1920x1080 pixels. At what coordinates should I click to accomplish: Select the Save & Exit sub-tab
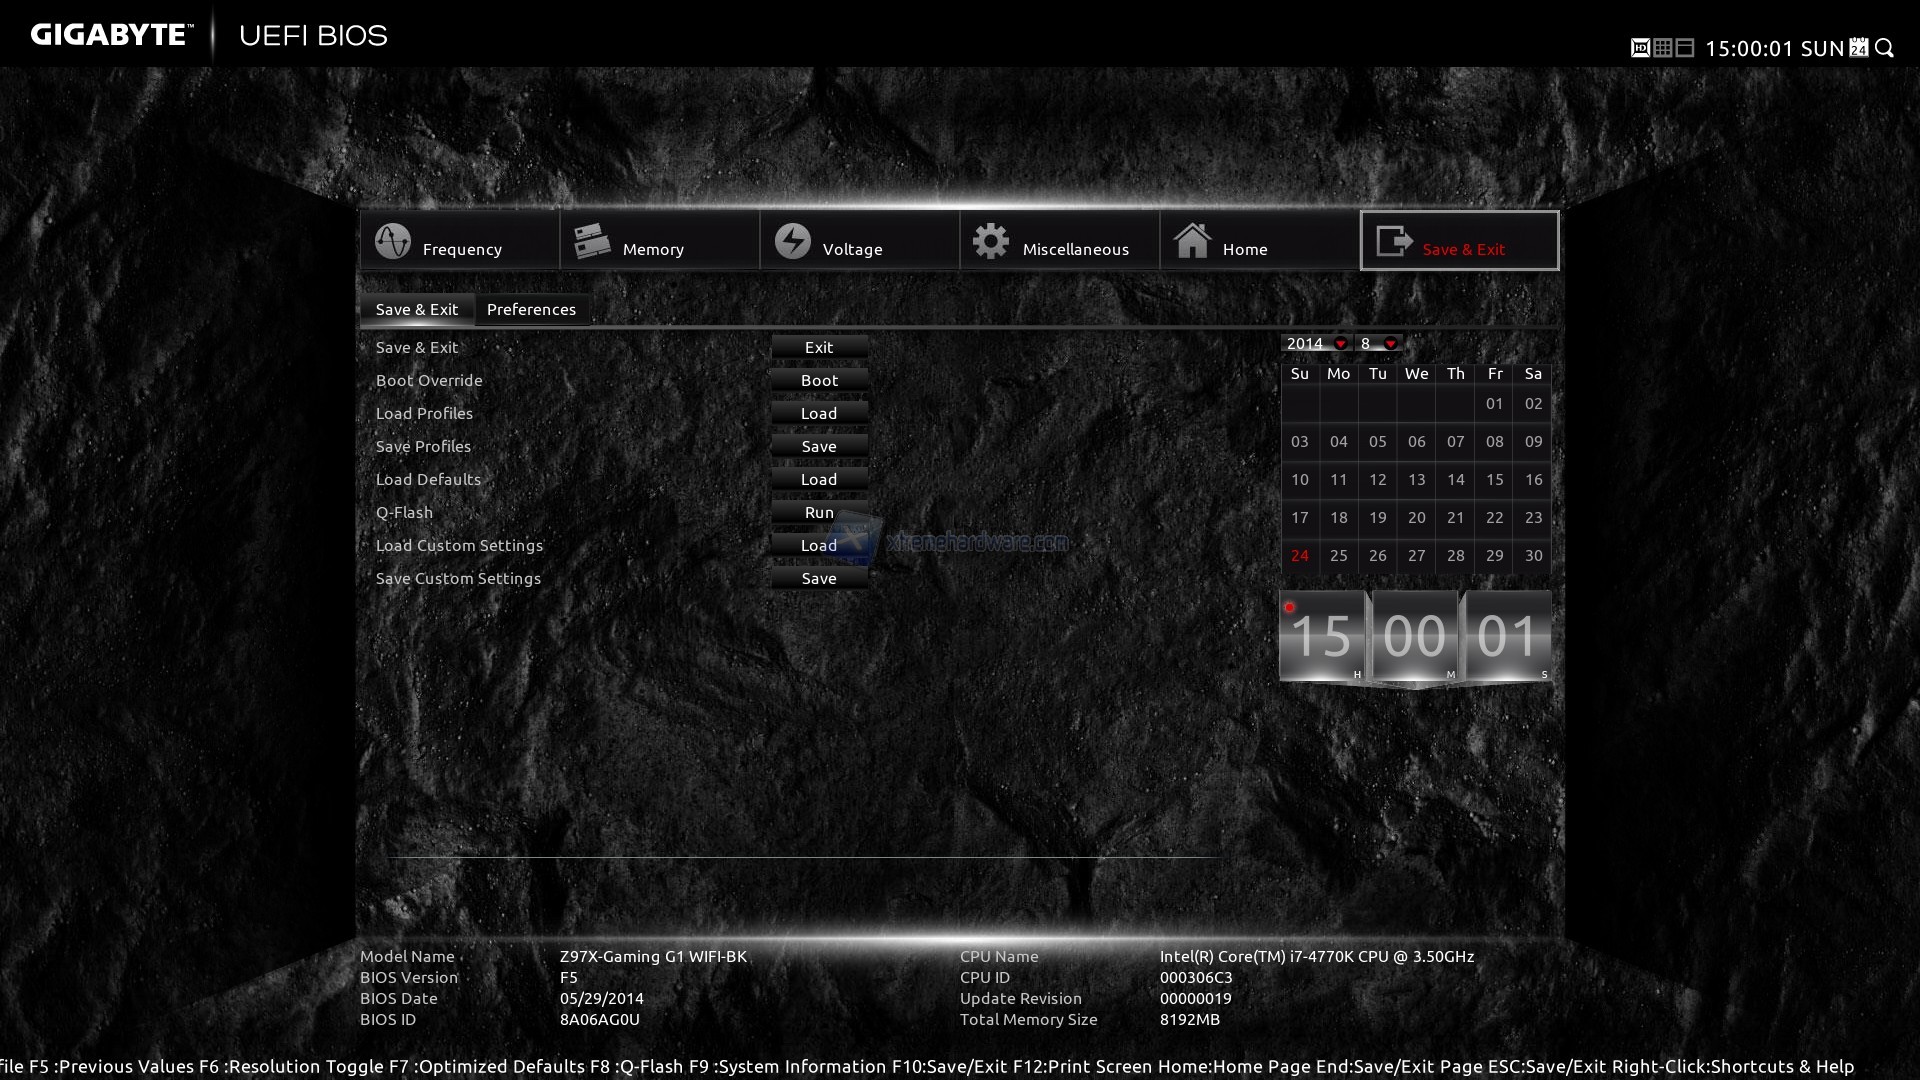417,310
